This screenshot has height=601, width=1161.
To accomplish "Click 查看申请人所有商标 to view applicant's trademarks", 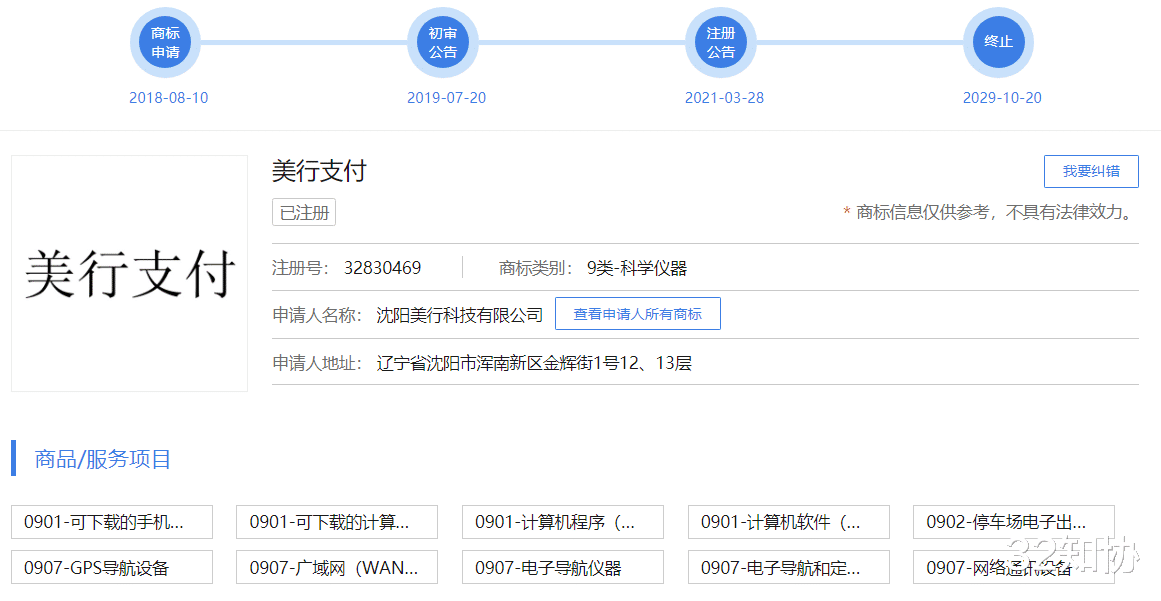I will (638, 313).
